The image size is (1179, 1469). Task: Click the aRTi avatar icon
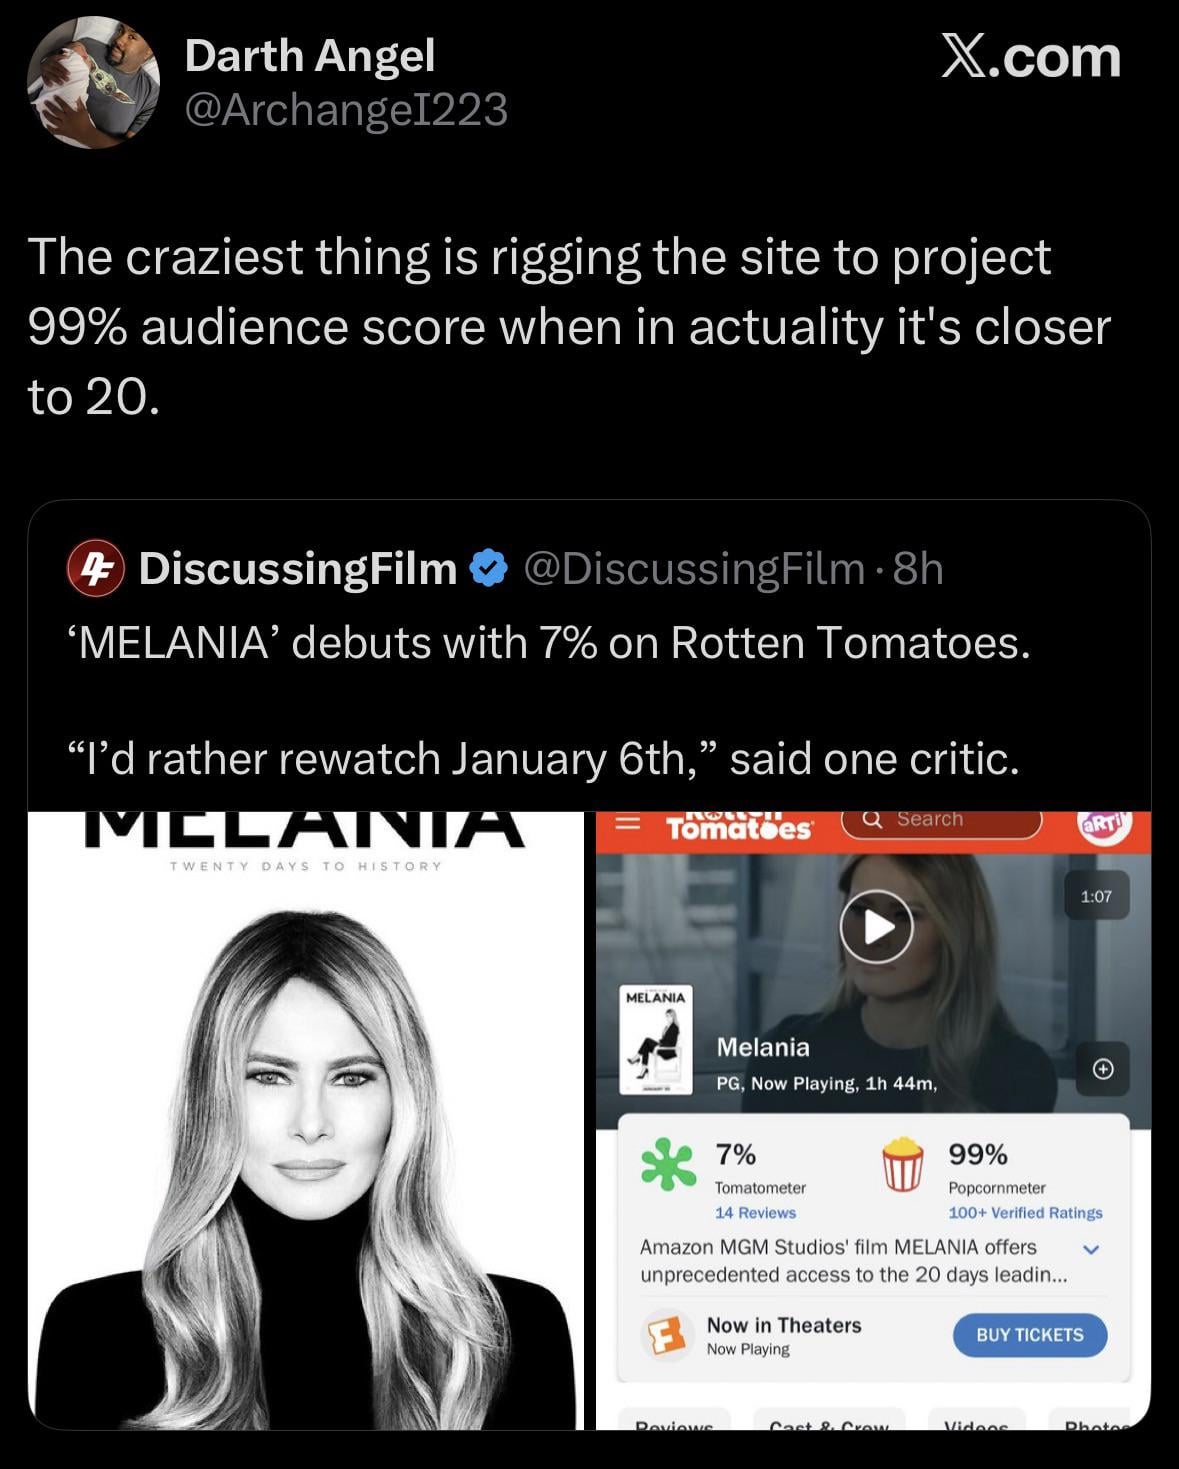pyautogui.click(x=1102, y=827)
